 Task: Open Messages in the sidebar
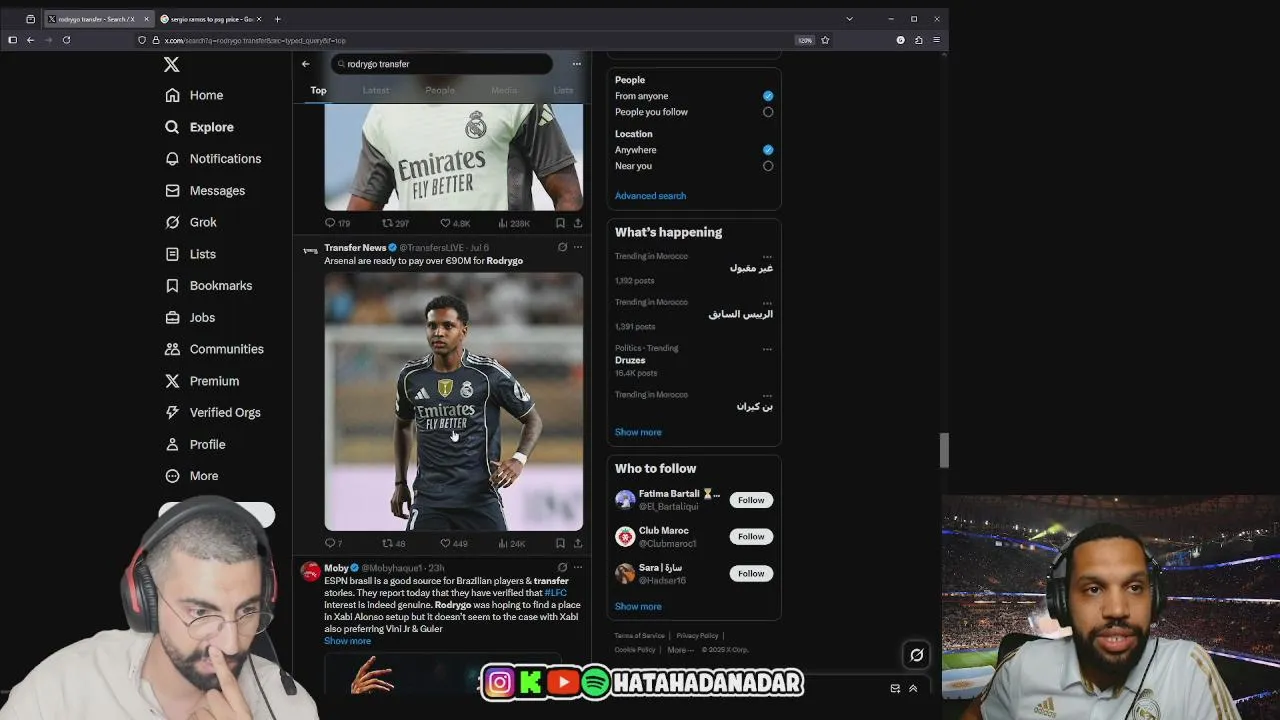click(x=205, y=190)
